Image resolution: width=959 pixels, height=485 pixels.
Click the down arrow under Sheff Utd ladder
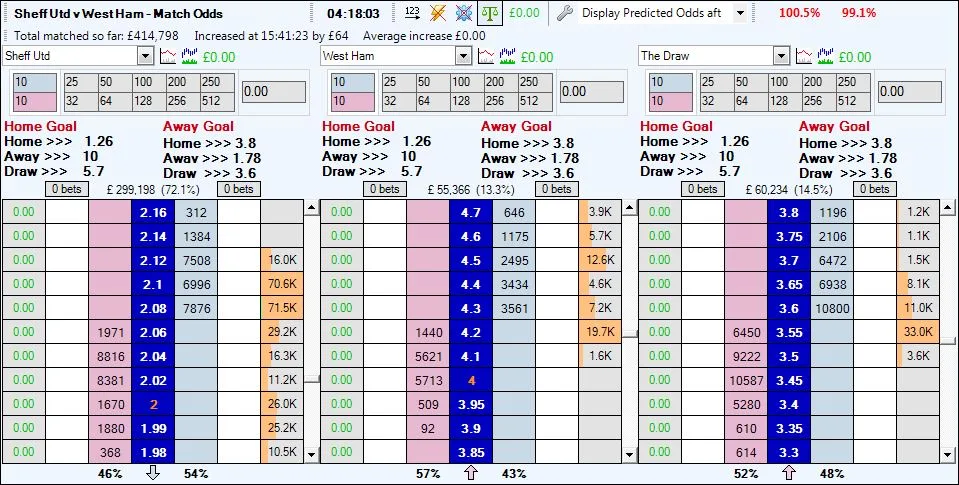click(153, 473)
